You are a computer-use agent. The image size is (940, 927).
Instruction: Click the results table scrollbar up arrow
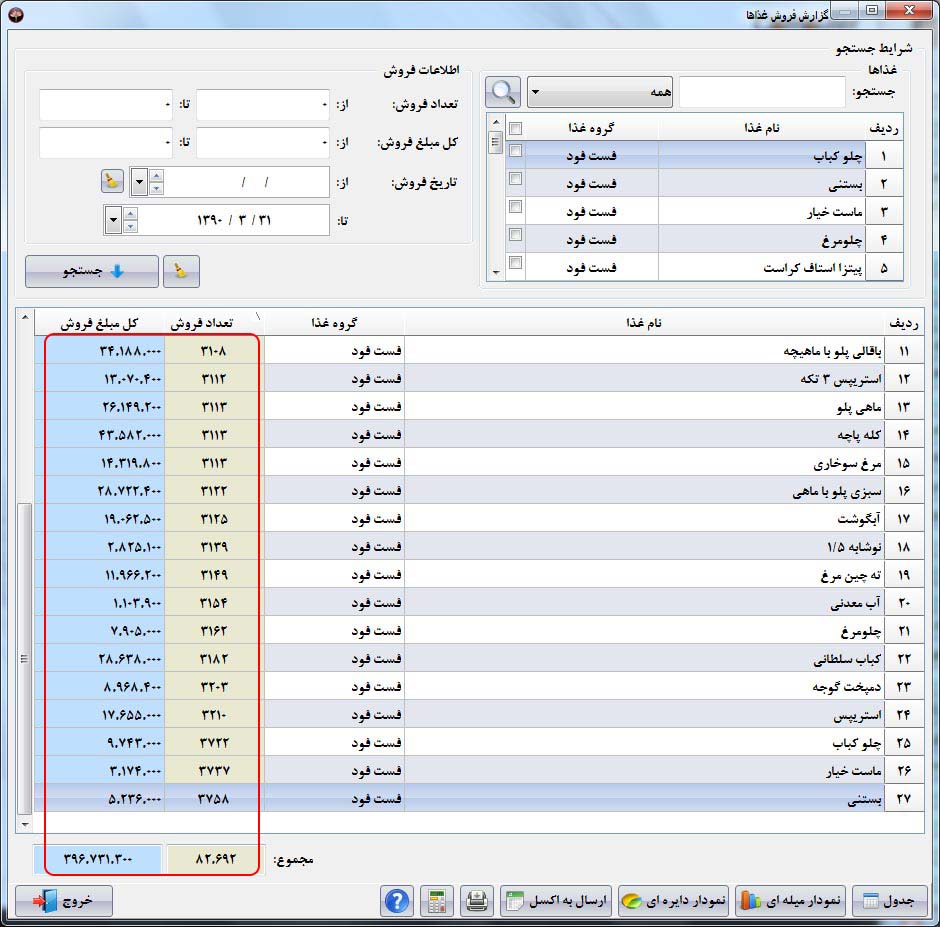[25, 317]
